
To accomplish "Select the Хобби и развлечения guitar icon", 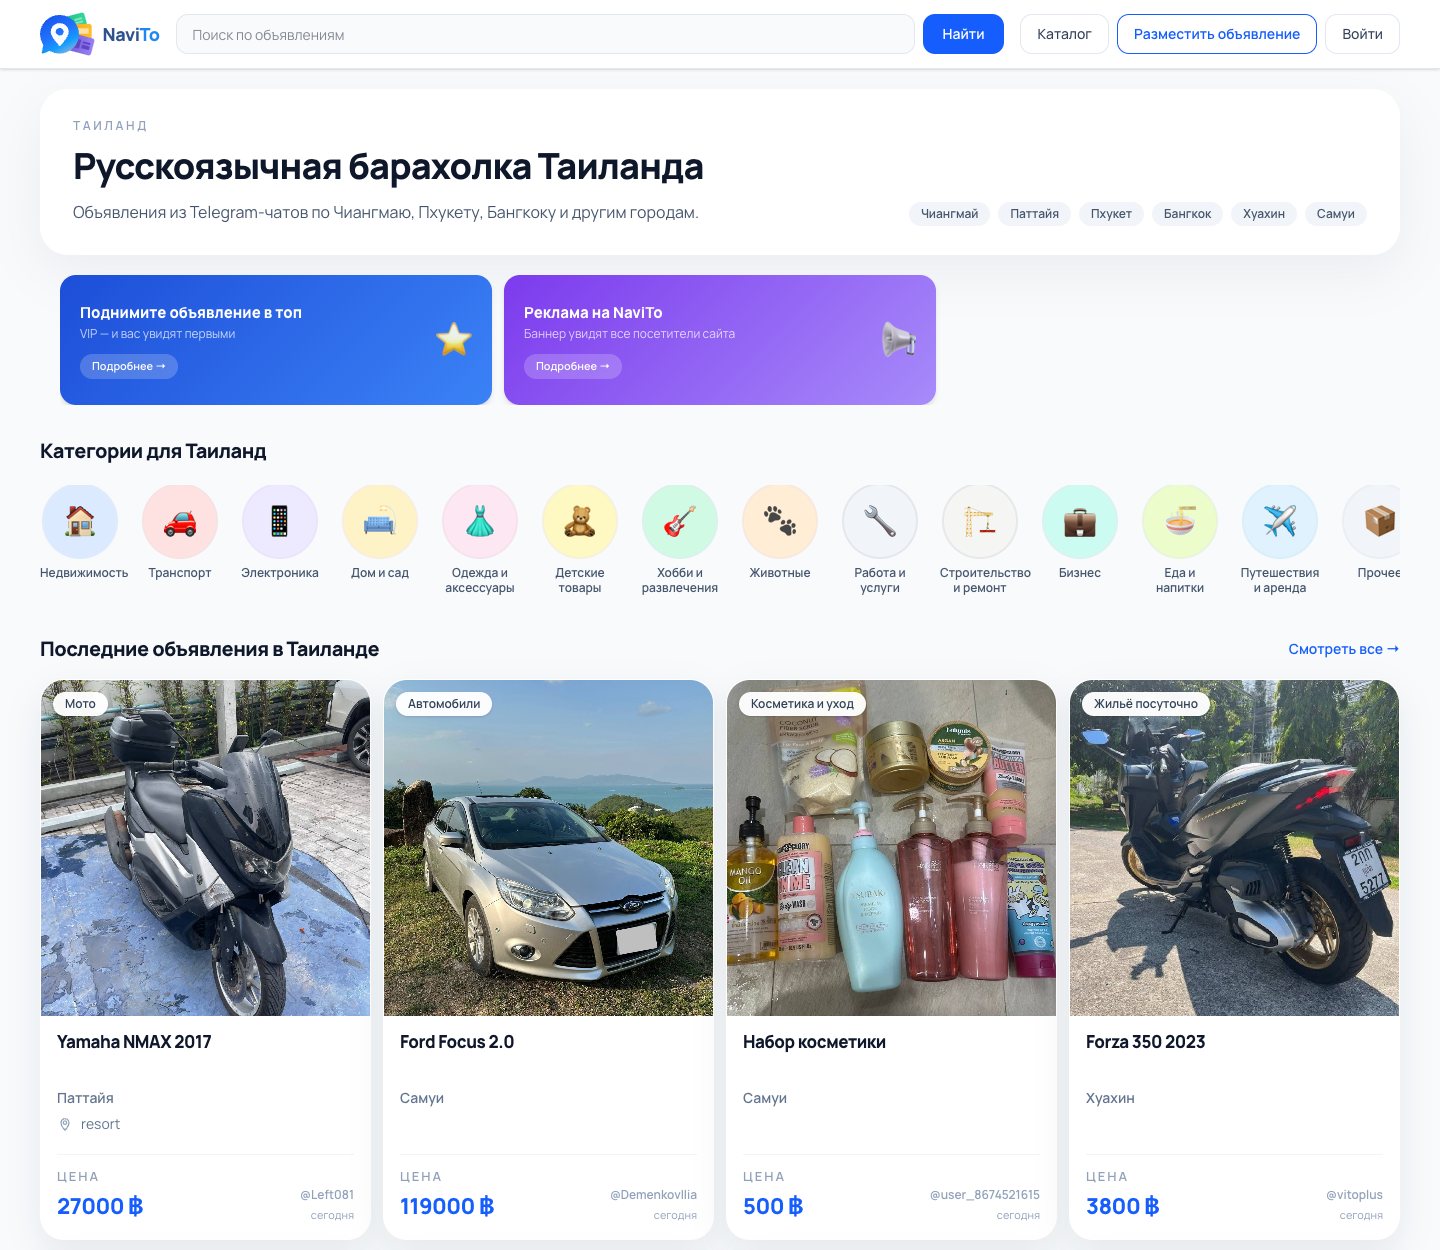I will click(680, 521).
